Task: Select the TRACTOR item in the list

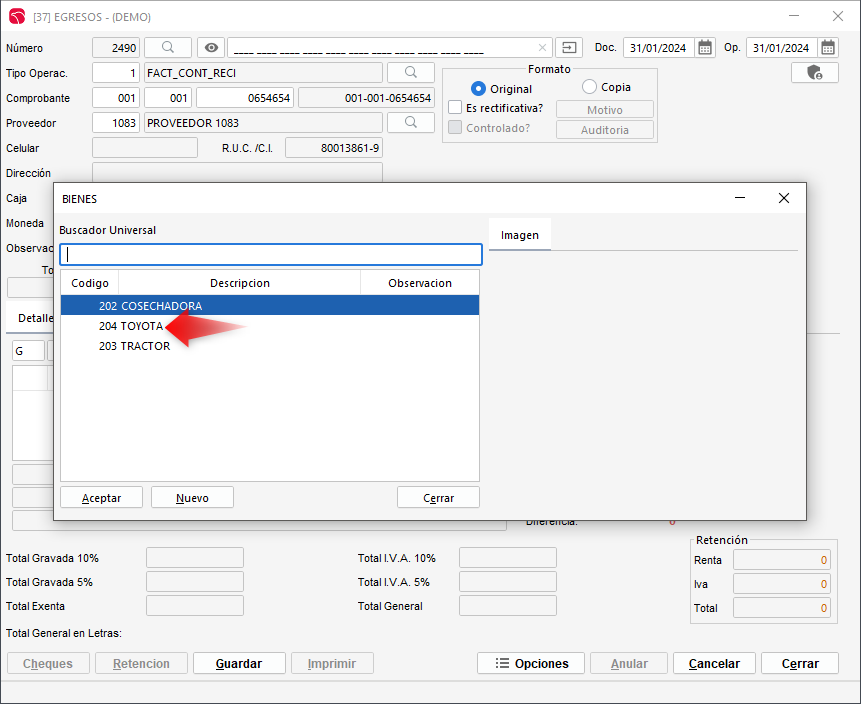Action: pyautogui.click(x=145, y=346)
